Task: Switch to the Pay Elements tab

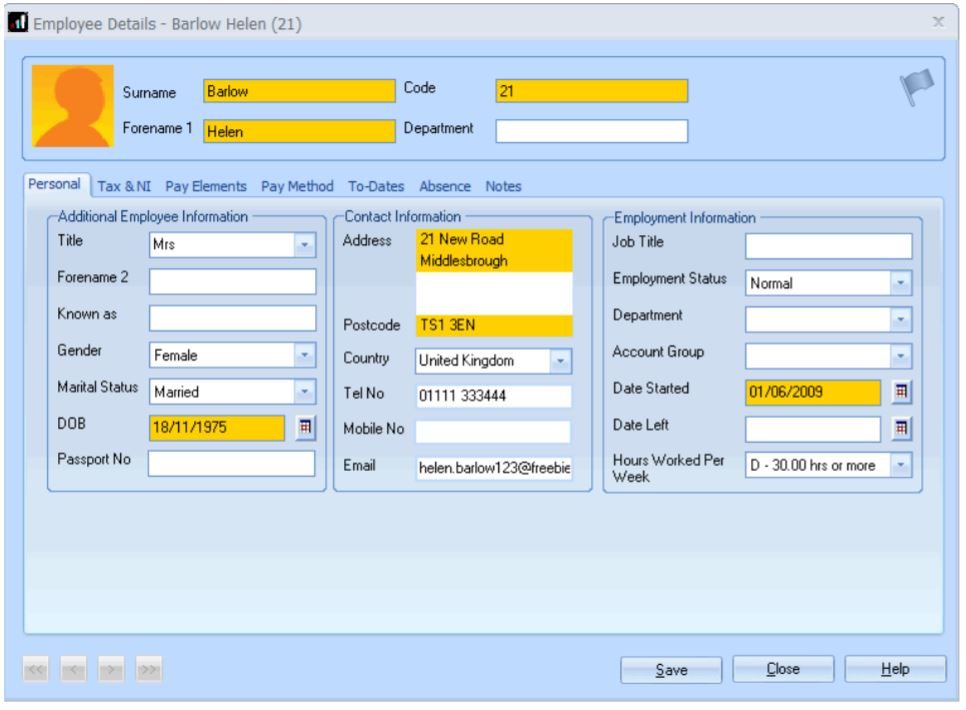Action: 206,186
